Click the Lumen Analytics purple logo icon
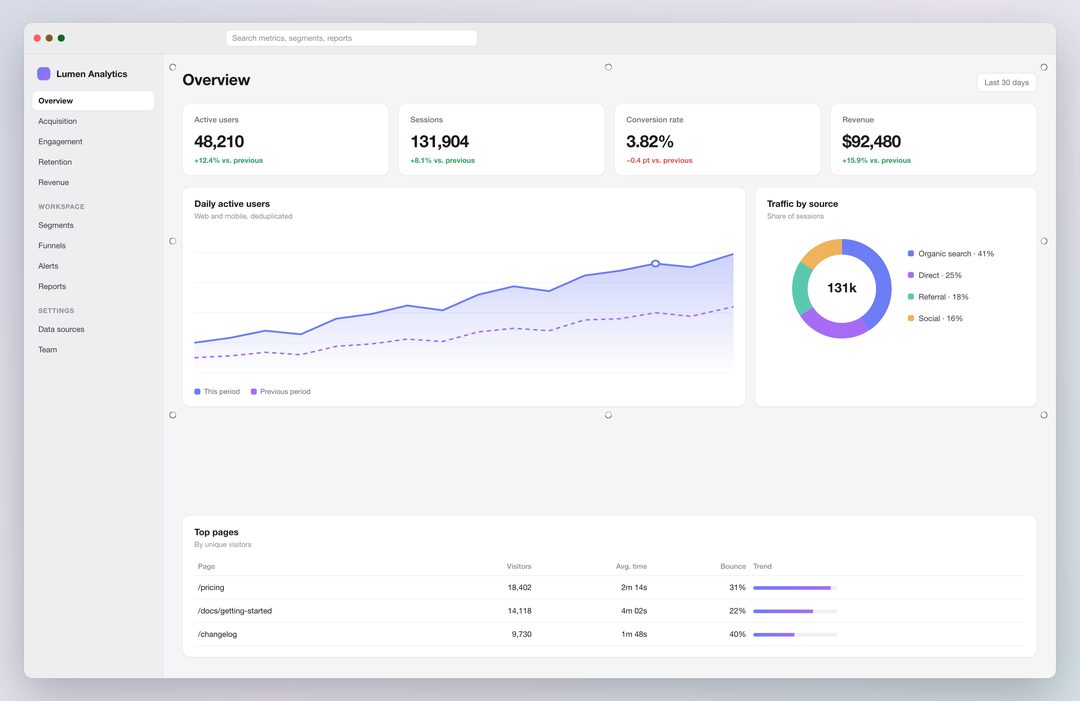This screenshot has height=701, width=1080. tap(43, 74)
